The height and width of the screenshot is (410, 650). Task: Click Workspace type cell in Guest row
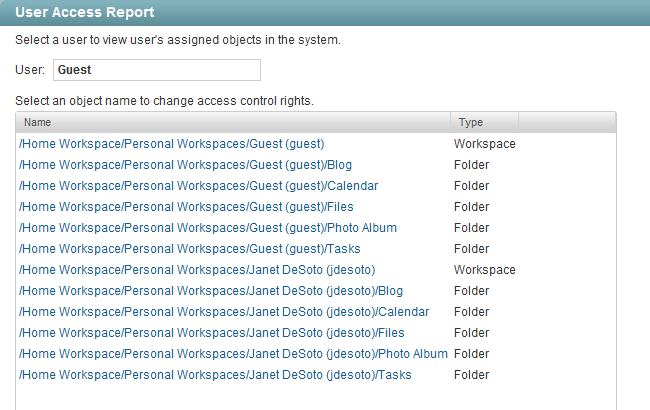485,144
